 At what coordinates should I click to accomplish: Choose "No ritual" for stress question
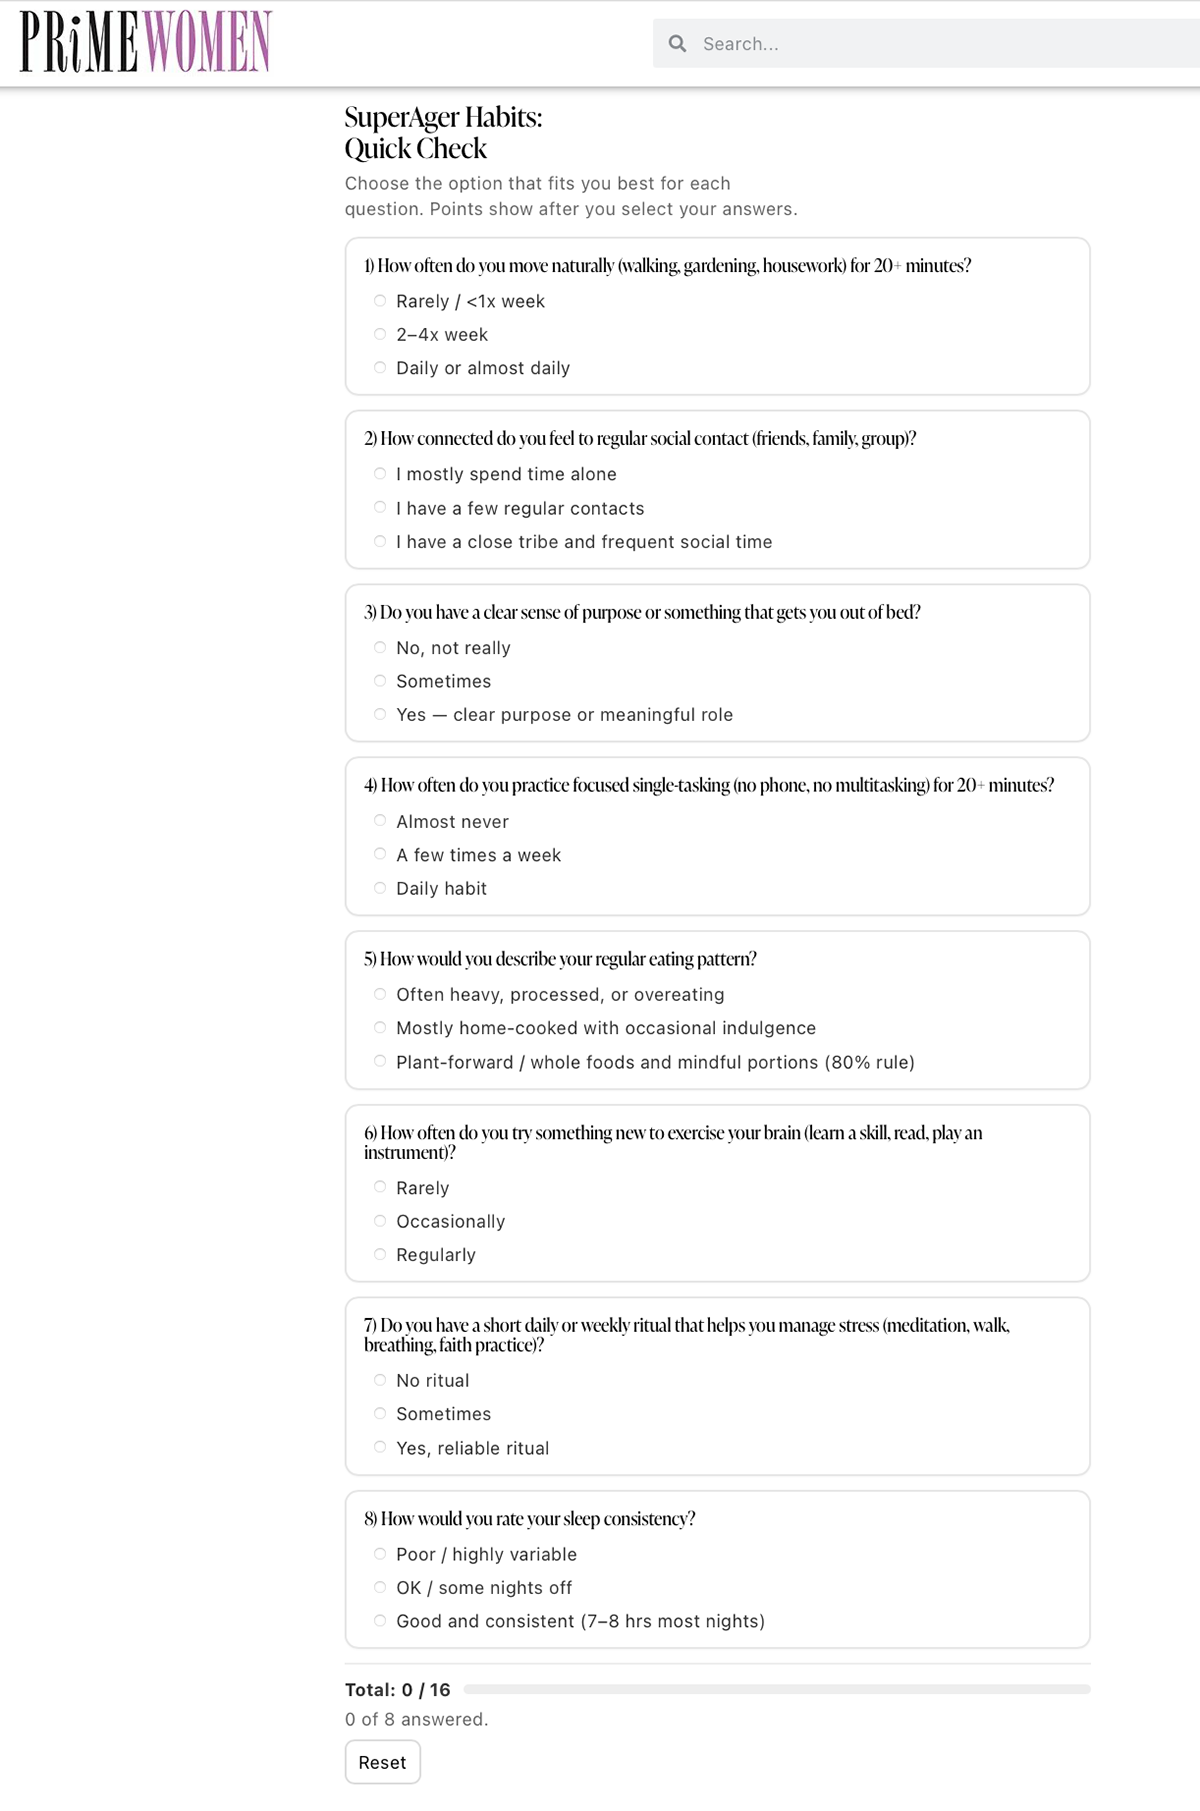point(380,1380)
